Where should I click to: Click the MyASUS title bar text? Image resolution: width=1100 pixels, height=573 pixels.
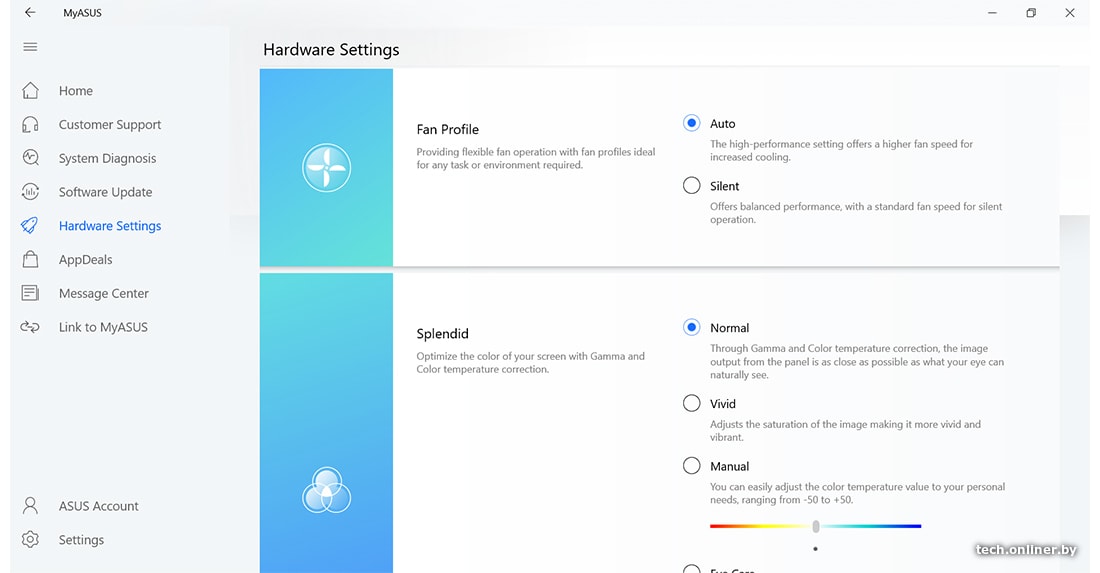point(82,13)
